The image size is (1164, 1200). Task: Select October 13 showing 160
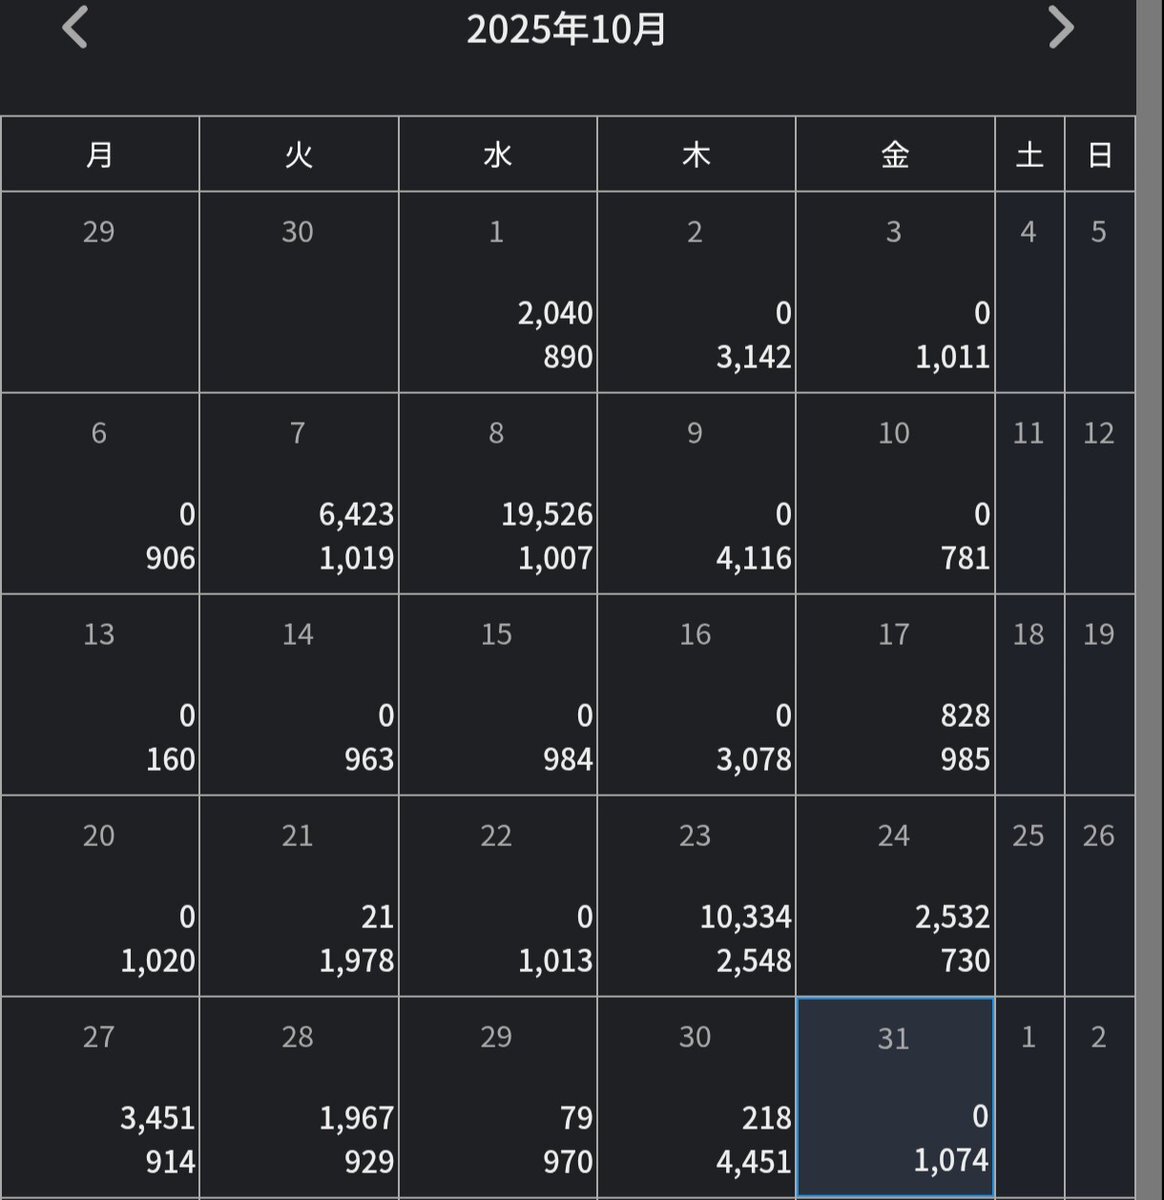coord(100,695)
